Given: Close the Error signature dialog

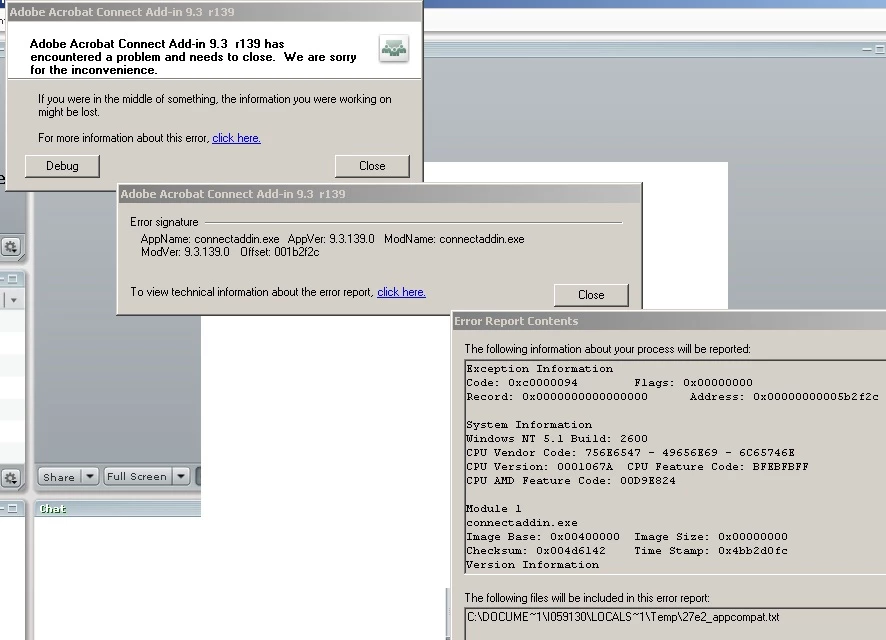Looking at the screenshot, I should 591,295.
